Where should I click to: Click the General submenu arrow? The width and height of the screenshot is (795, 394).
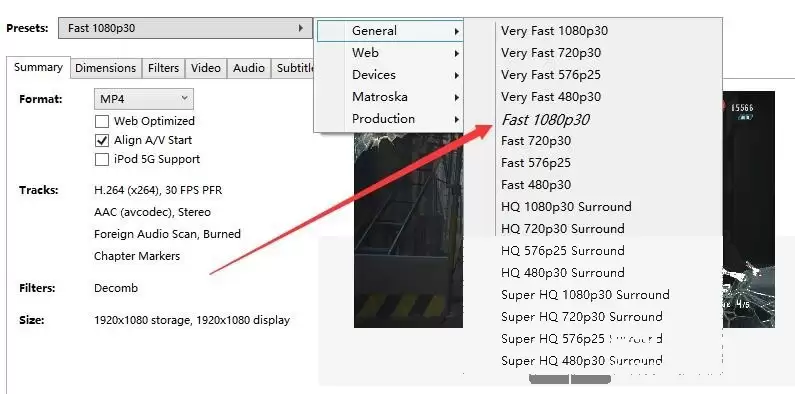point(456,31)
